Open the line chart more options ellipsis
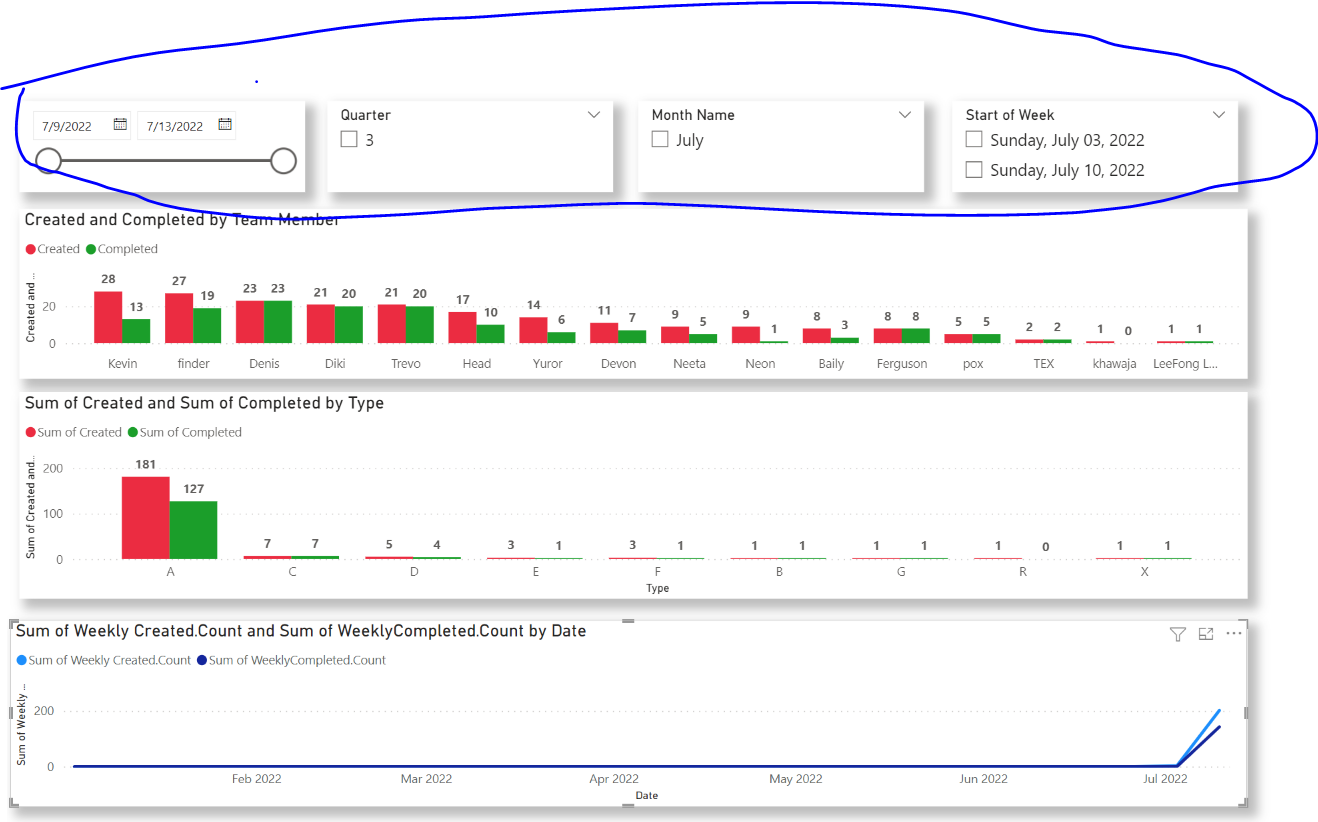The height and width of the screenshot is (822, 1318). (x=1234, y=634)
